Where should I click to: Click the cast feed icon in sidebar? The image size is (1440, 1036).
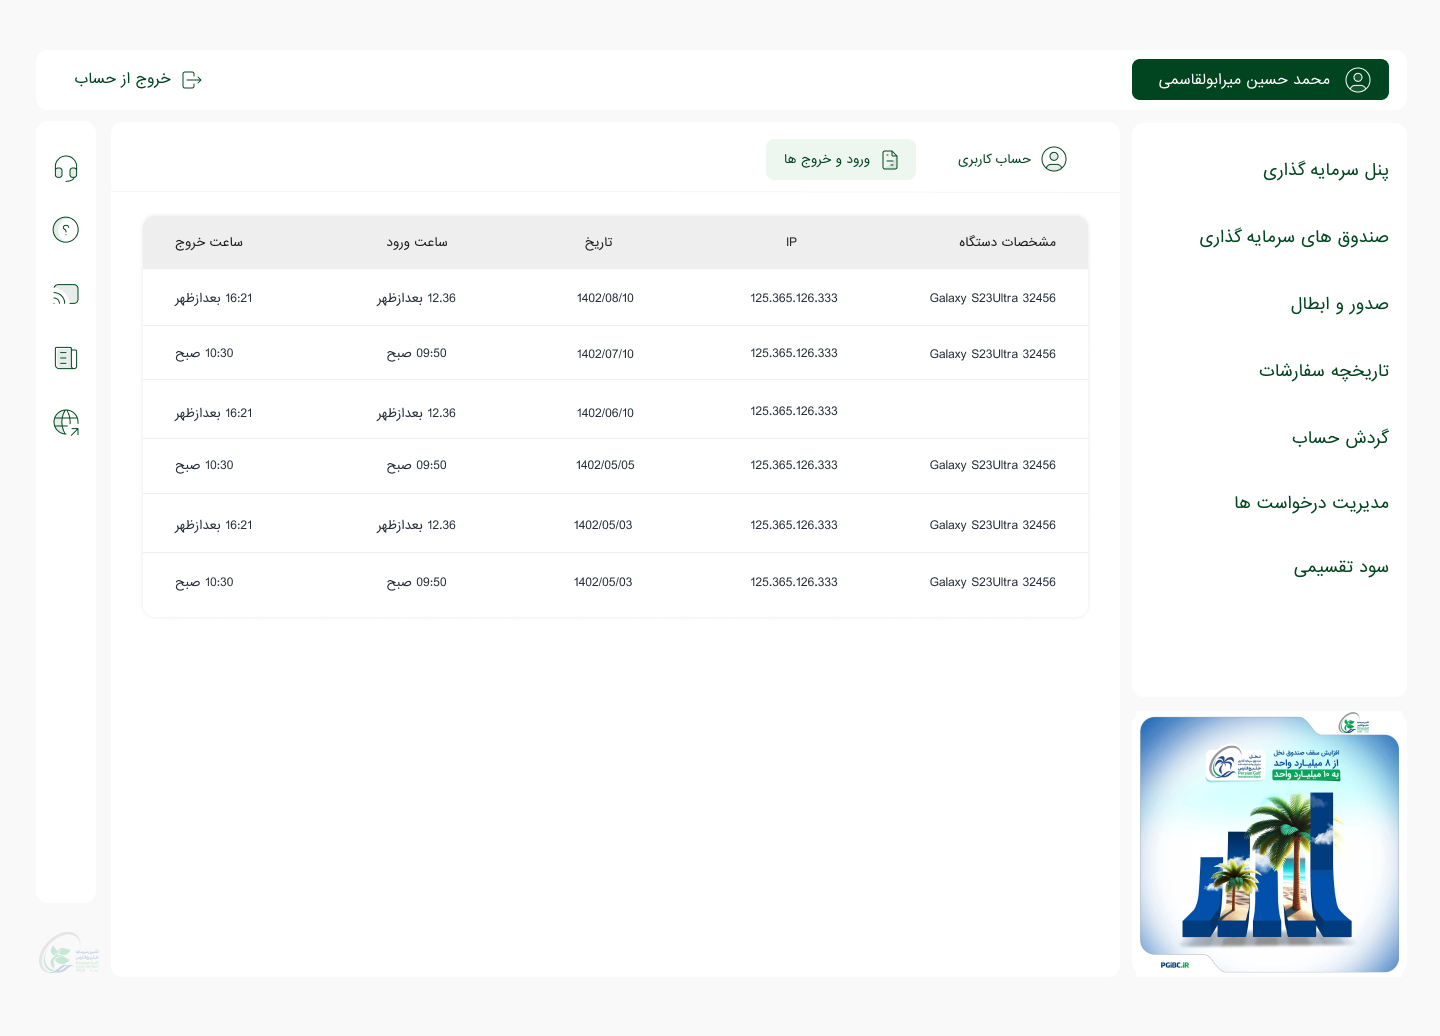[x=66, y=294]
